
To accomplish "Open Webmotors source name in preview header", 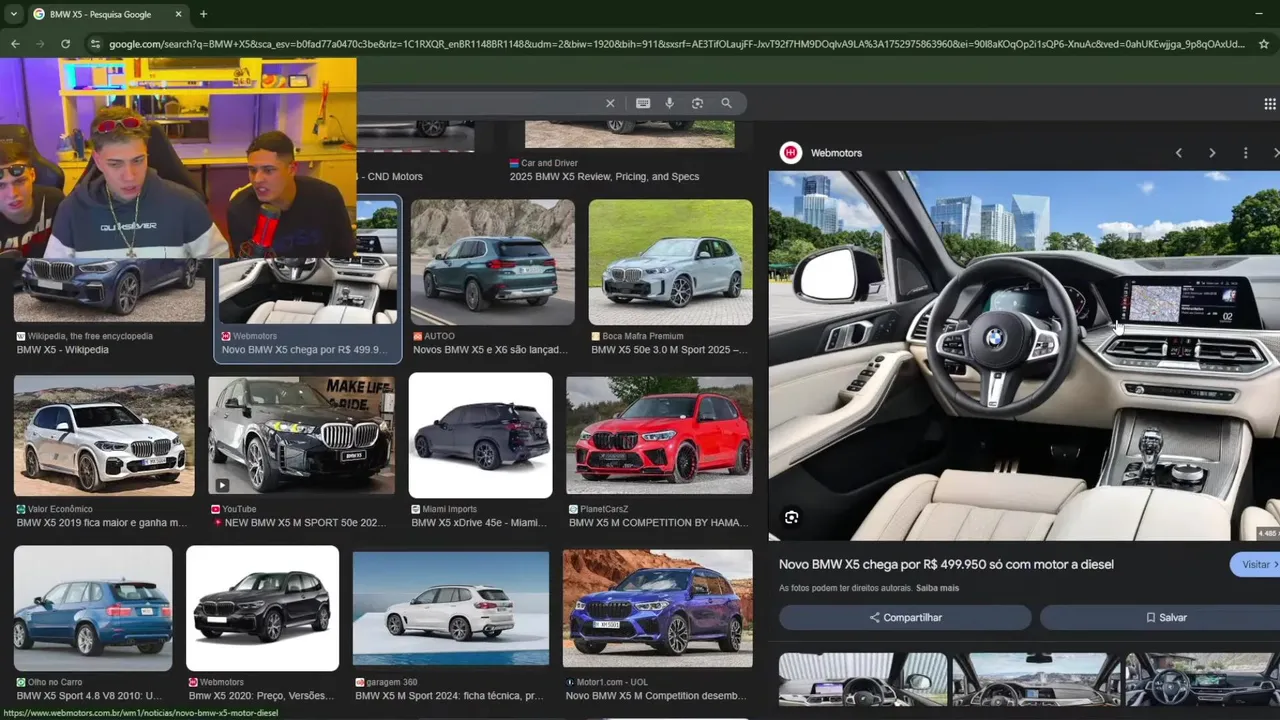I will pyautogui.click(x=836, y=153).
